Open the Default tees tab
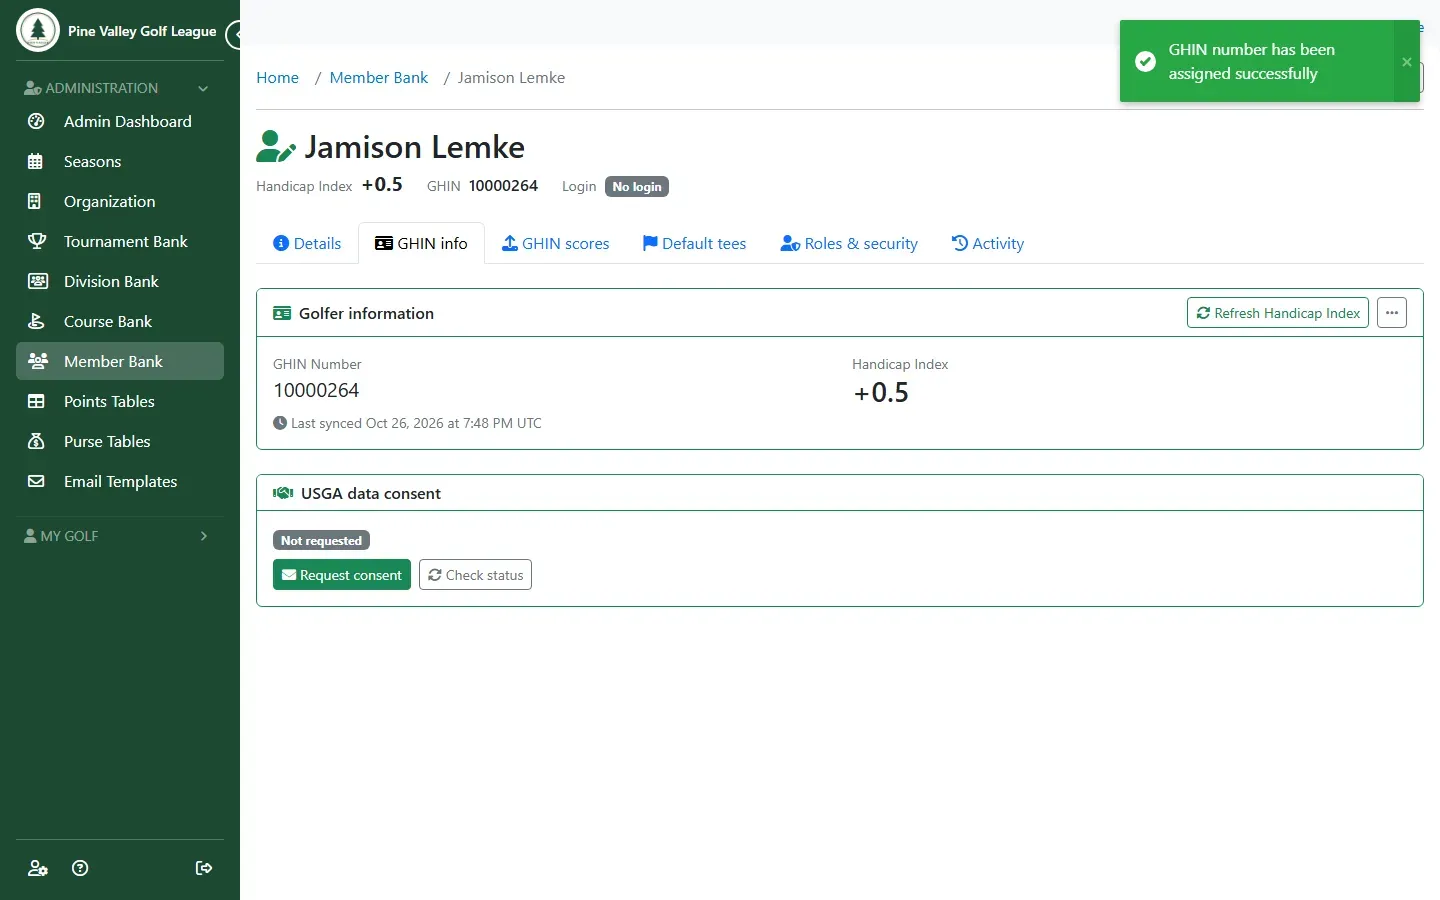 coord(694,243)
